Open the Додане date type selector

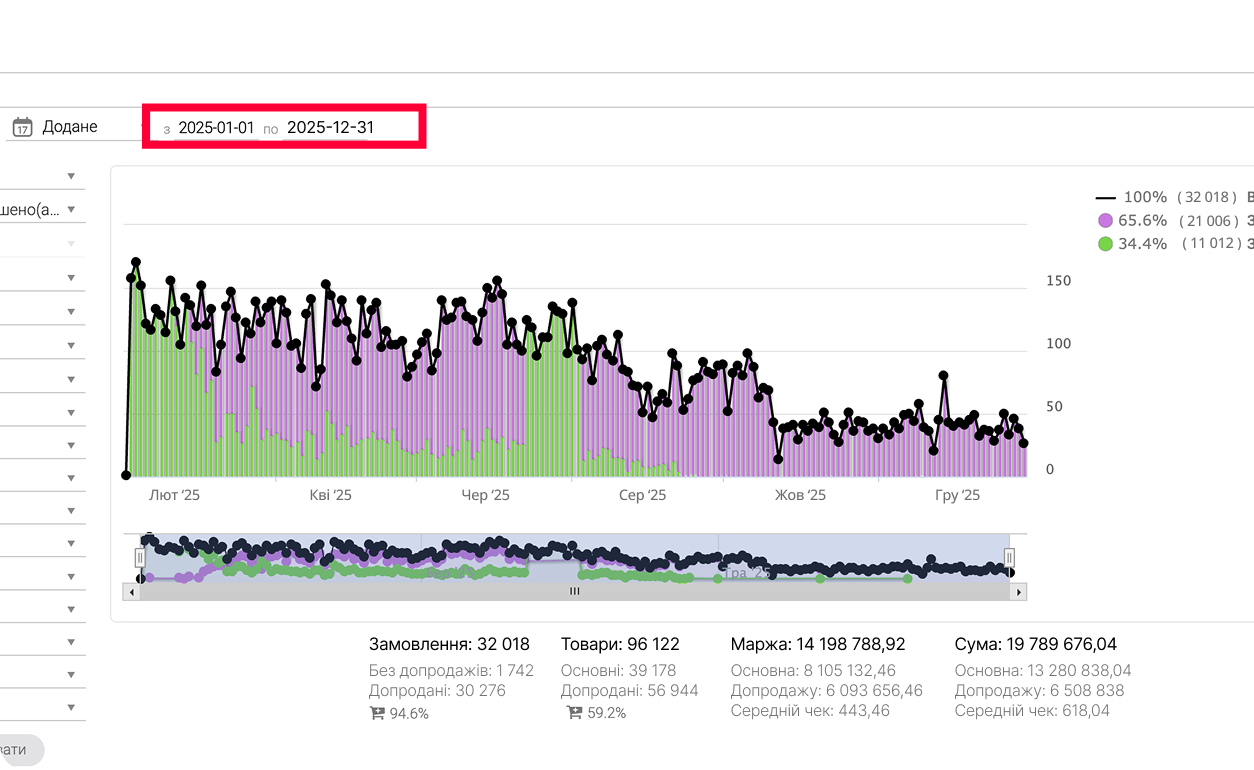(x=70, y=127)
